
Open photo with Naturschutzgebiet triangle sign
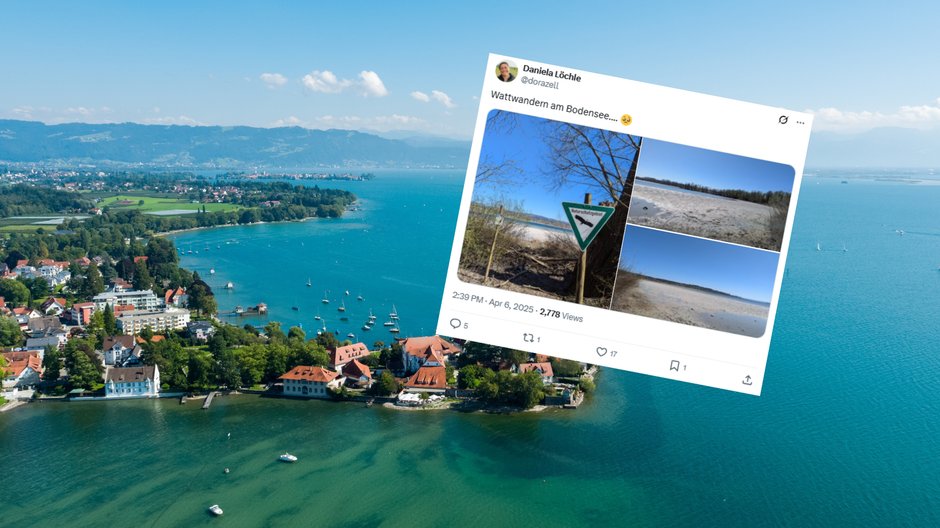click(x=549, y=209)
